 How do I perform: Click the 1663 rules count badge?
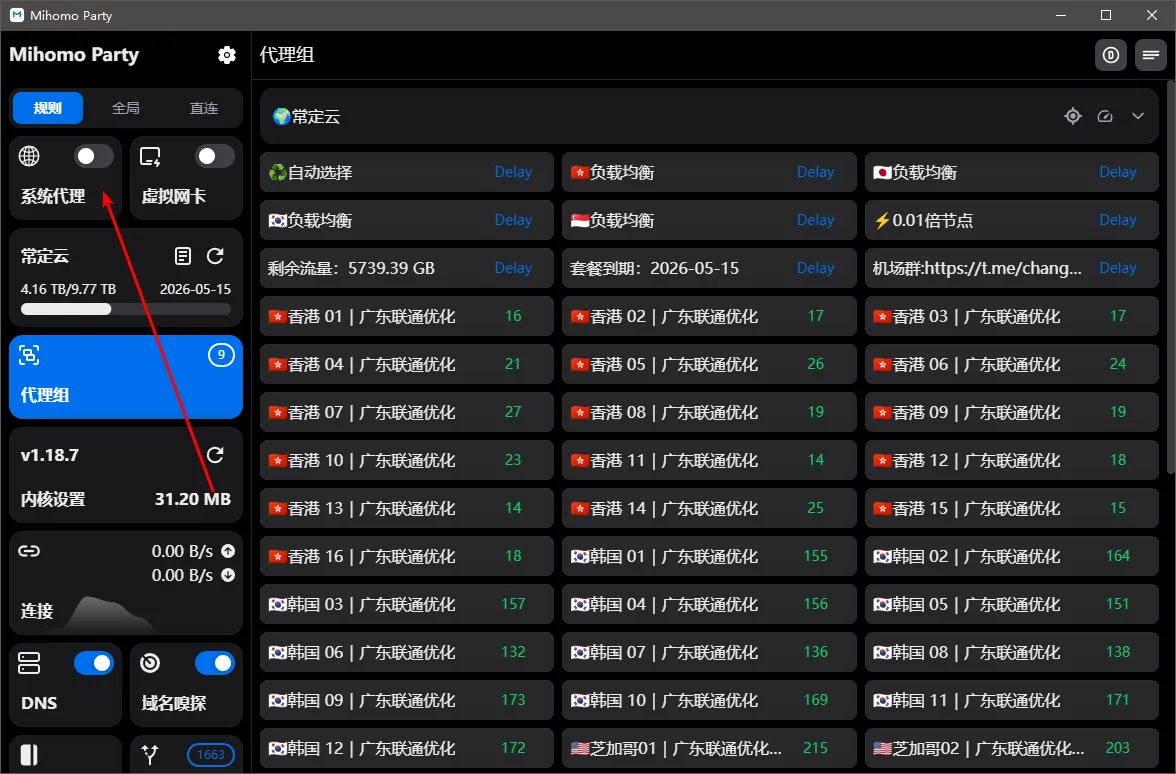tap(211, 755)
